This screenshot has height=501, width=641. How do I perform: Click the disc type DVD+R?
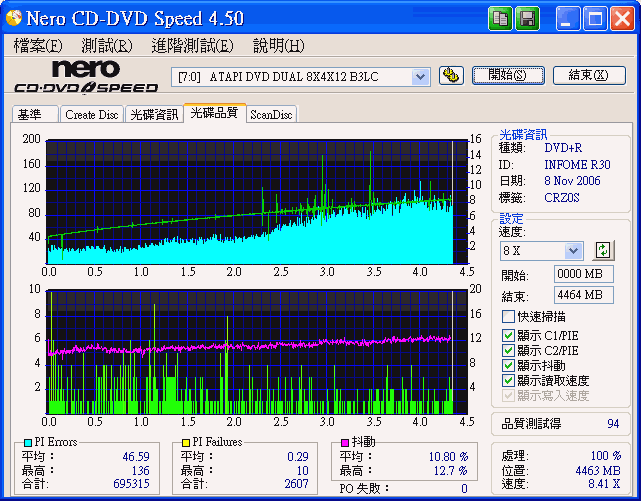(x=563, y=148)
